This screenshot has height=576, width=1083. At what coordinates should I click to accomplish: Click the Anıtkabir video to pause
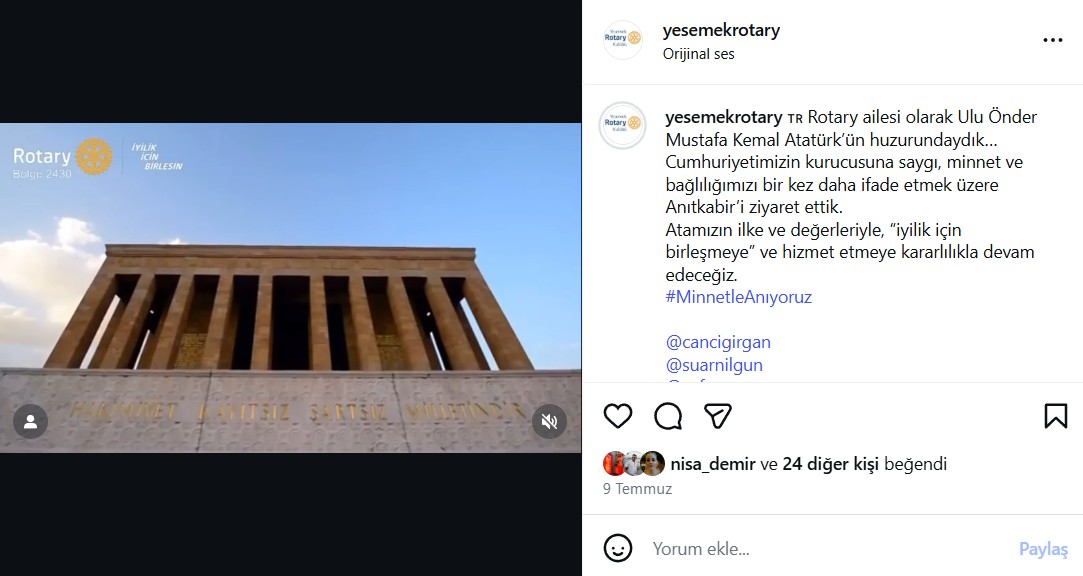[x=290, y=288]
